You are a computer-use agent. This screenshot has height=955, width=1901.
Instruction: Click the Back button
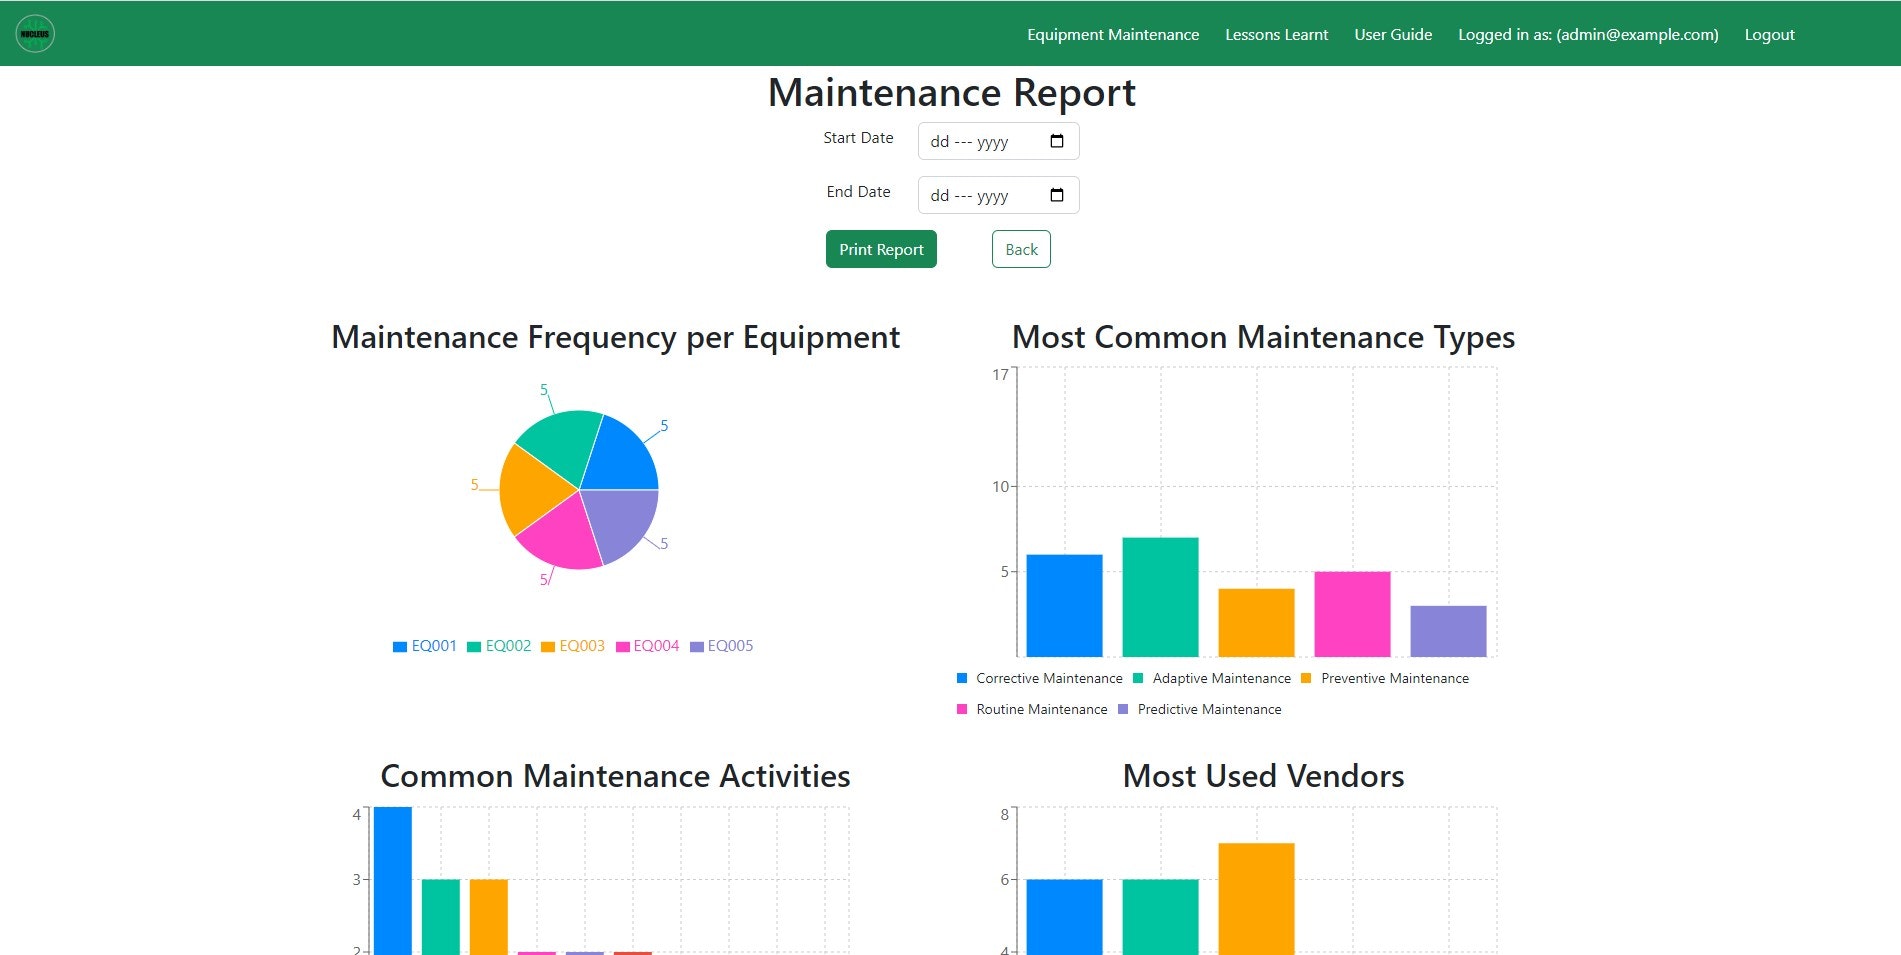click(x=1021, y=249)
